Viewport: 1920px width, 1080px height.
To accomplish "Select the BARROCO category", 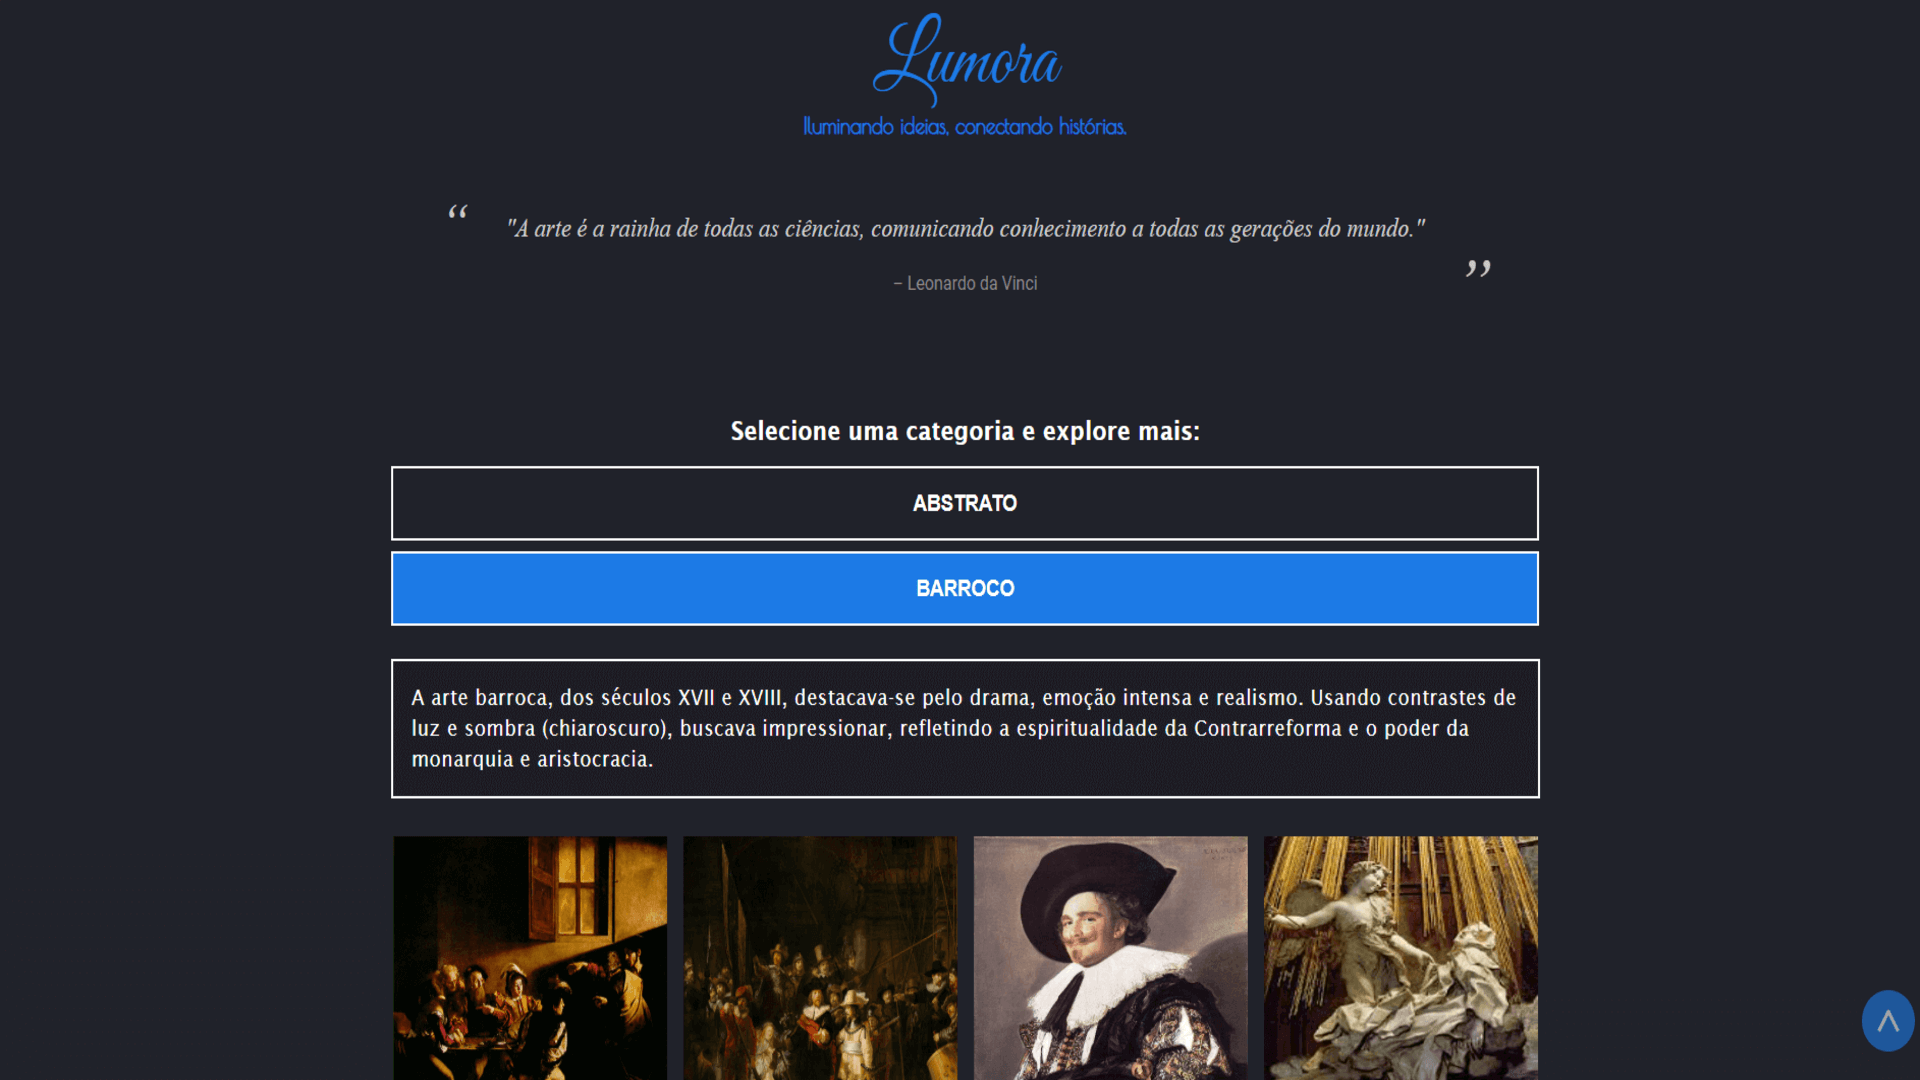I will click(965, 588).
